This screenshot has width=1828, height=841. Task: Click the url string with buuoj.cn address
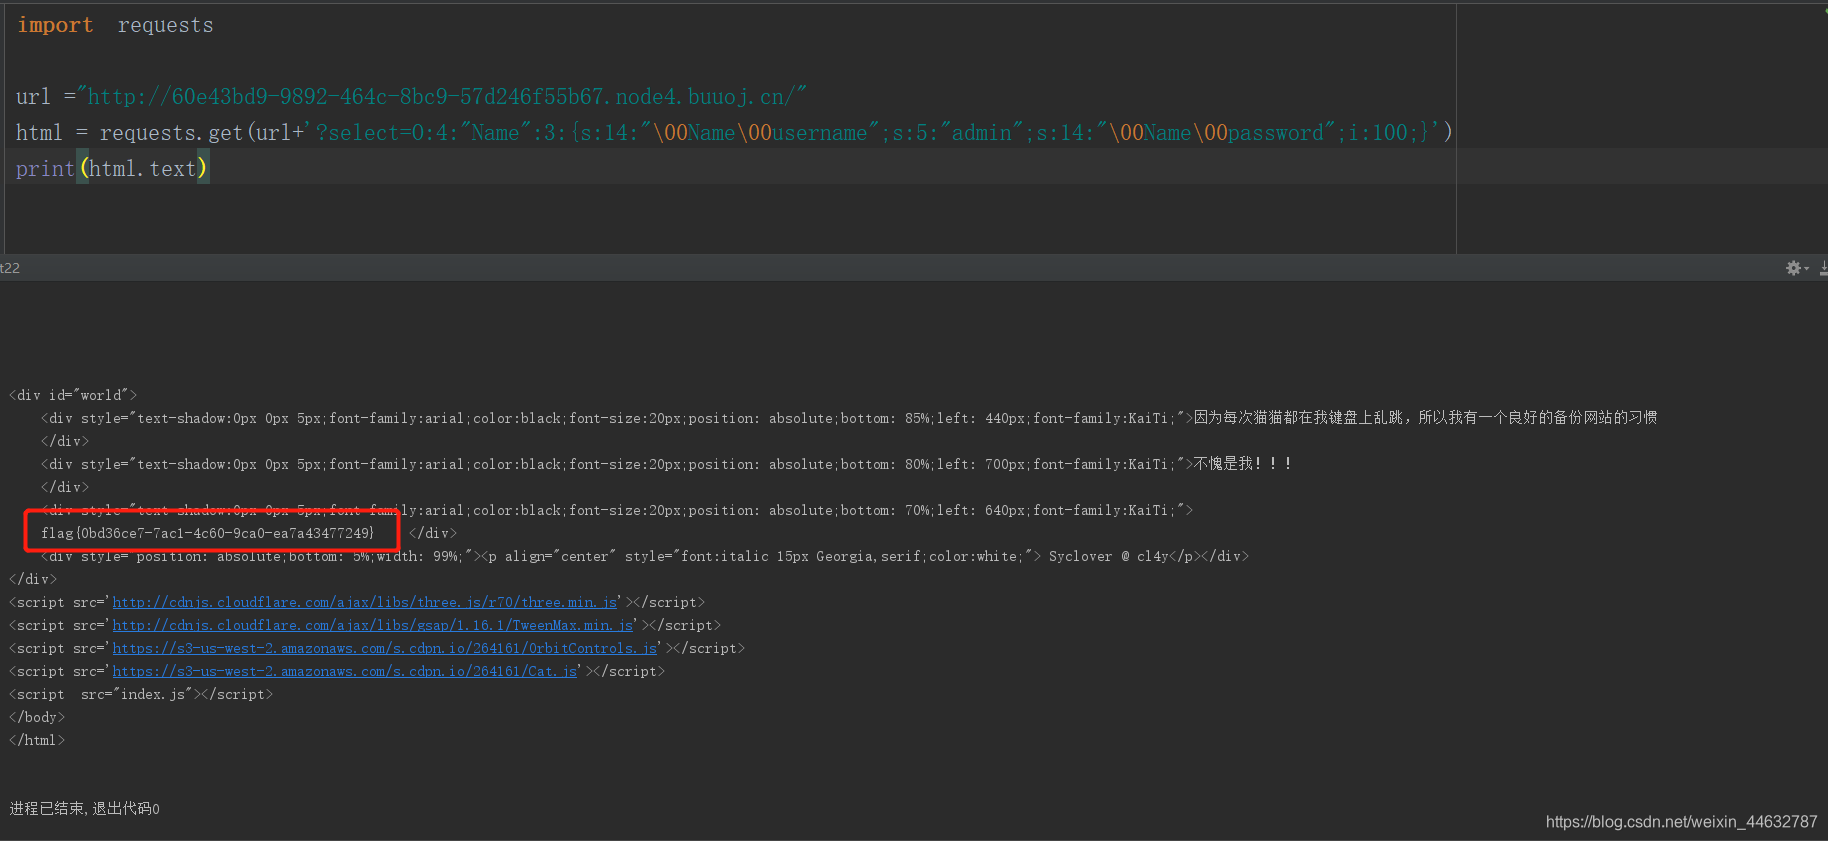[x=441, y=97]
